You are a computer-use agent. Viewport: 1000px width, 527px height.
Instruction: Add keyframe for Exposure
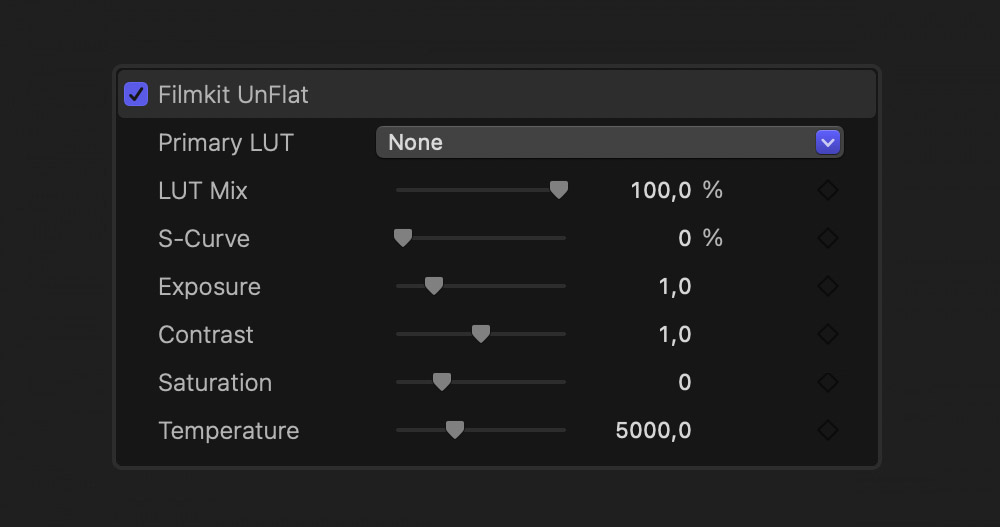click(828, 286)
